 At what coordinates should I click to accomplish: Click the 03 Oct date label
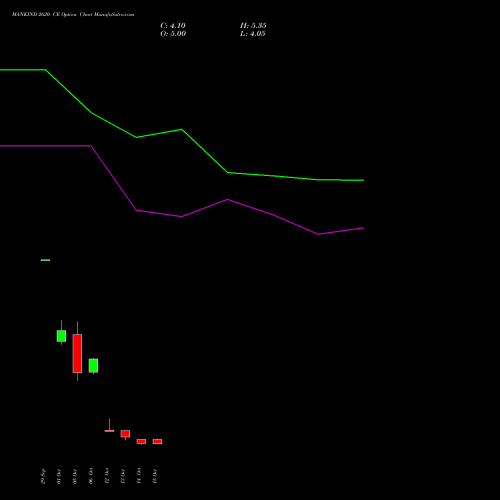point(75,476)
